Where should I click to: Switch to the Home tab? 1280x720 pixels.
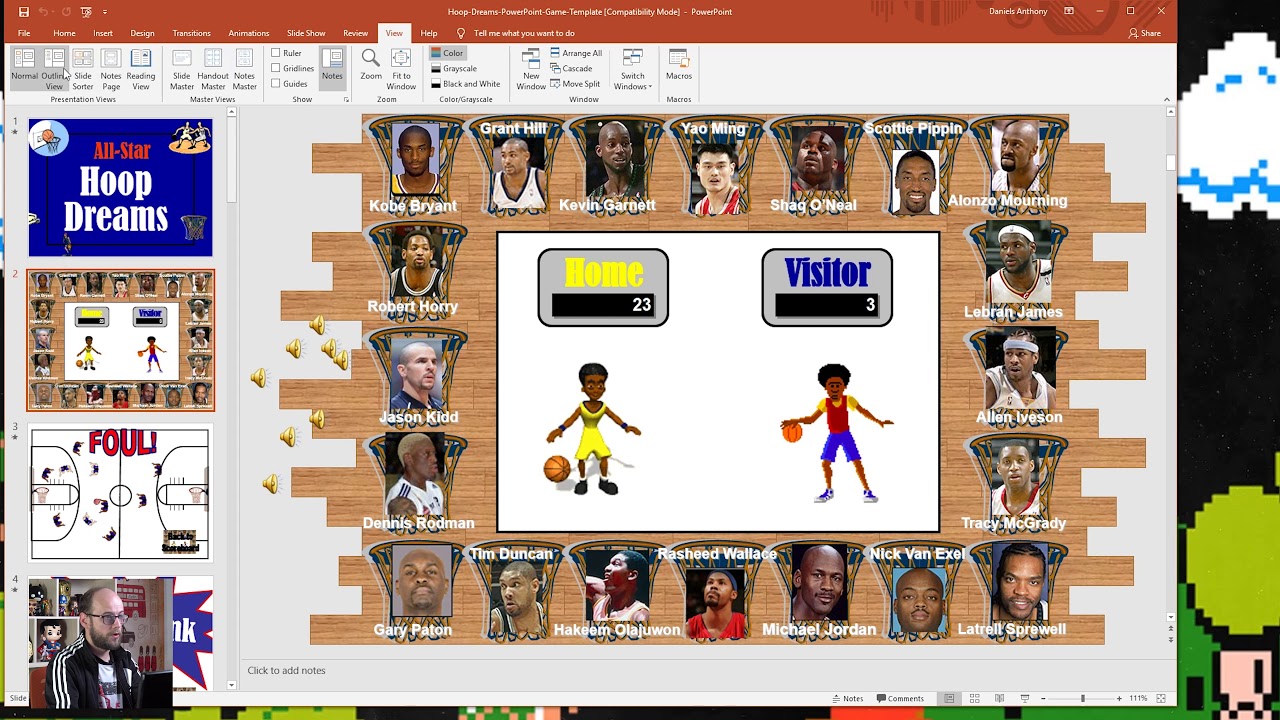[x=64, y=33]
